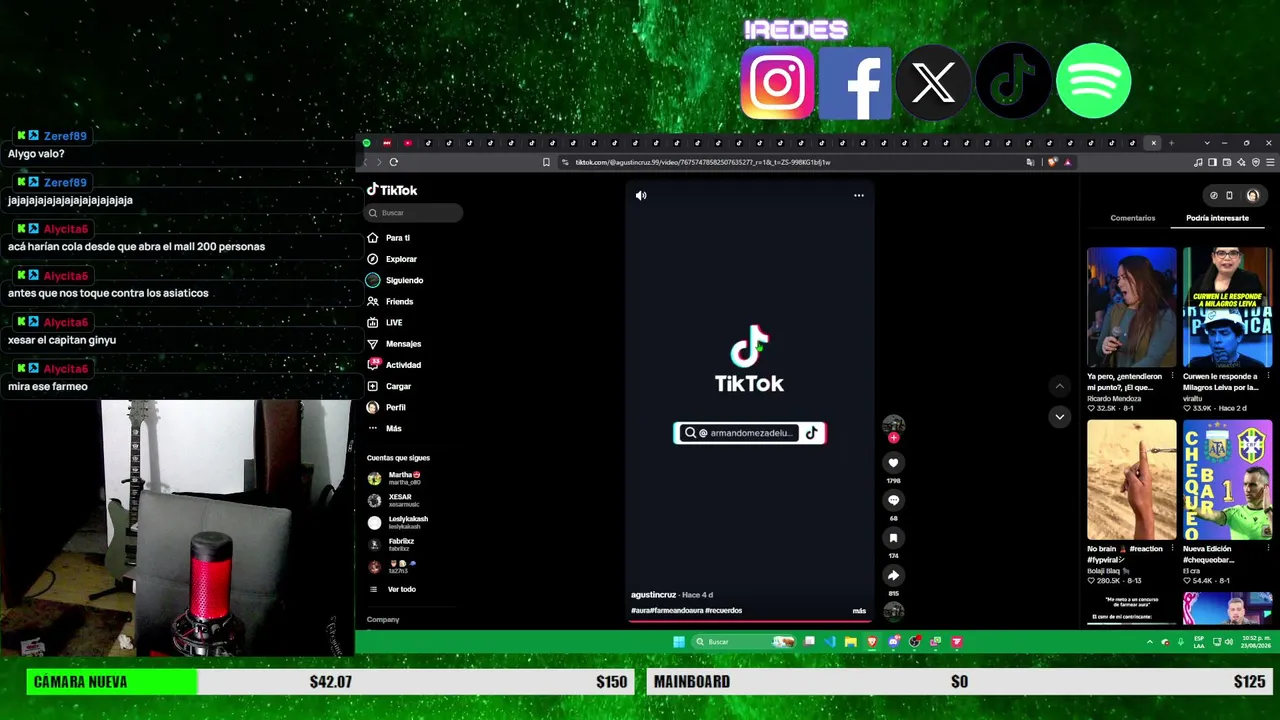This screenshot has height=720, width=1280.
Task: Open the spinning sound disc below share
Action: tap(893, 610)
